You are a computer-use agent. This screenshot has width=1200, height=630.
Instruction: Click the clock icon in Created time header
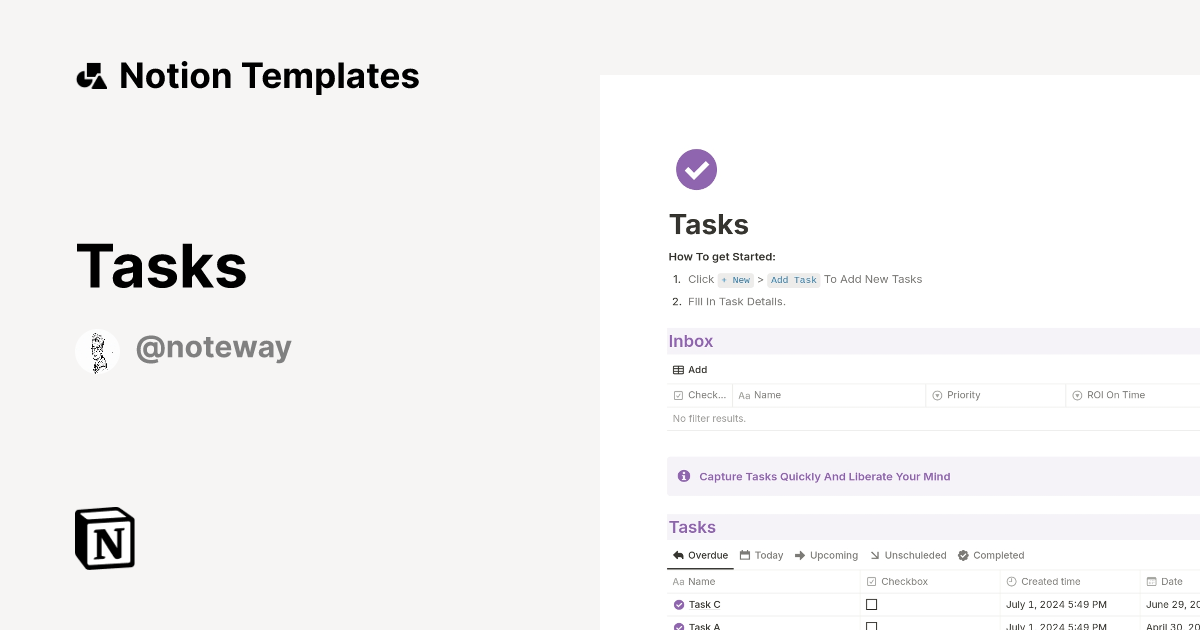(1010, 581)
